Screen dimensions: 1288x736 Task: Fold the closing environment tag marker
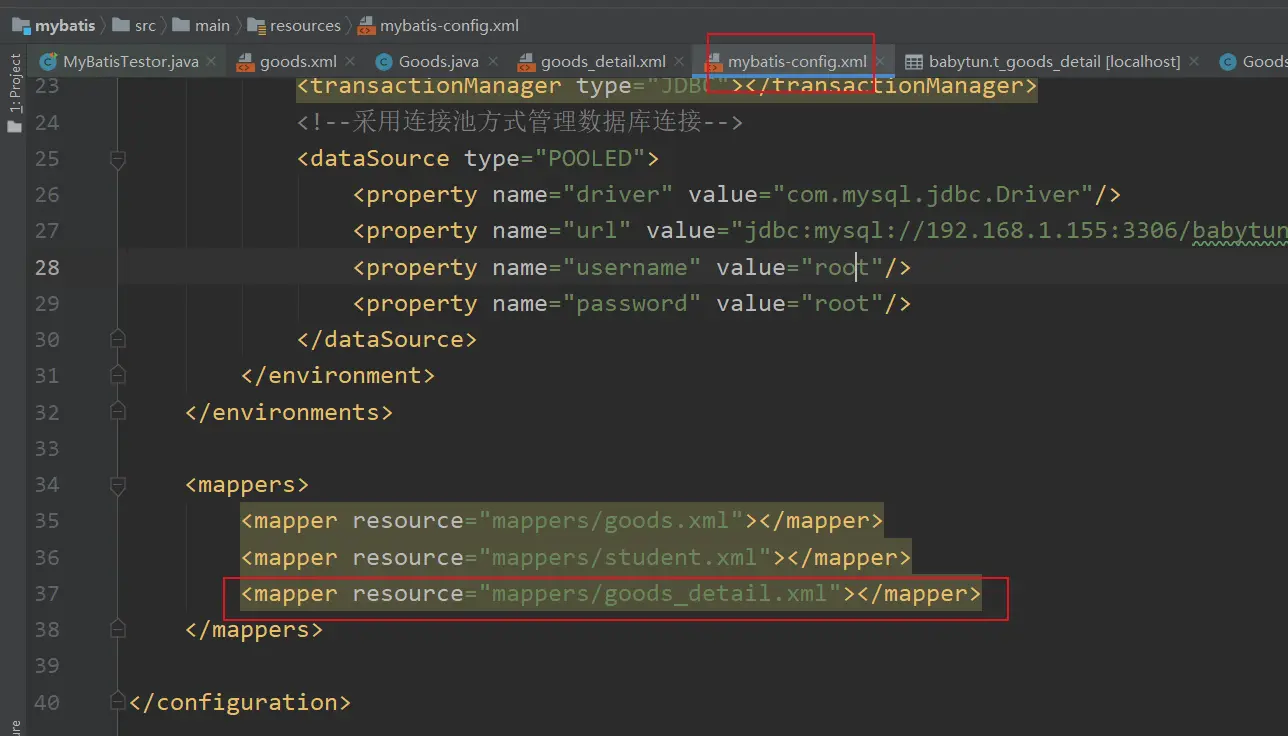click(x=118, y=376)
